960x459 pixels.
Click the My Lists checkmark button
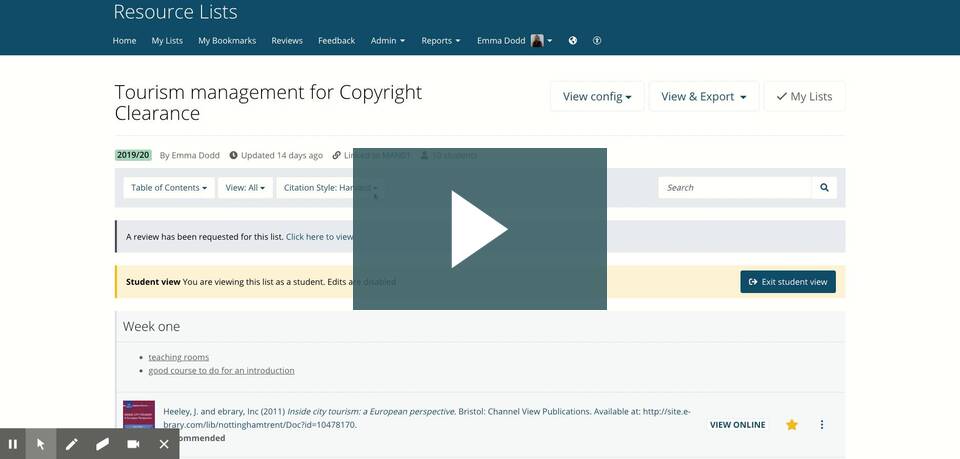point(804,97)
